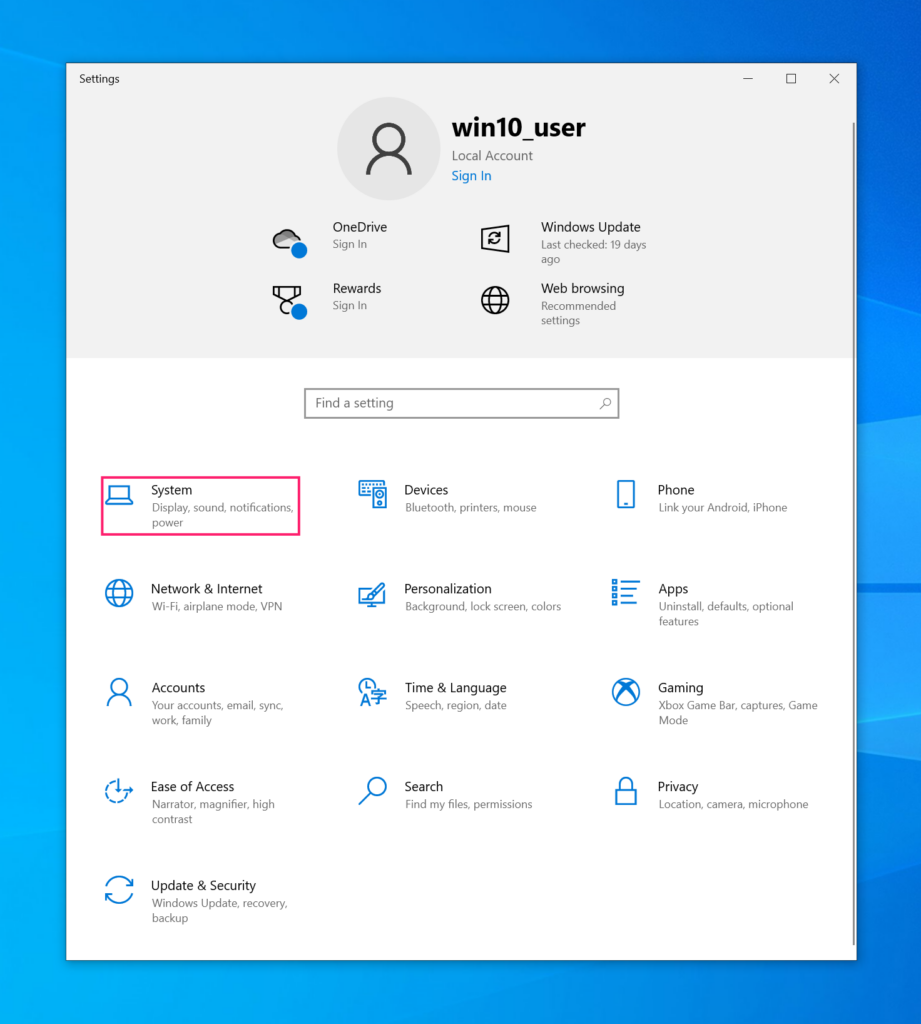Click 'Link your Android, iPhone' description
Image resolution: width=921 pixels, height=1024 pixels.
(722, 507)
